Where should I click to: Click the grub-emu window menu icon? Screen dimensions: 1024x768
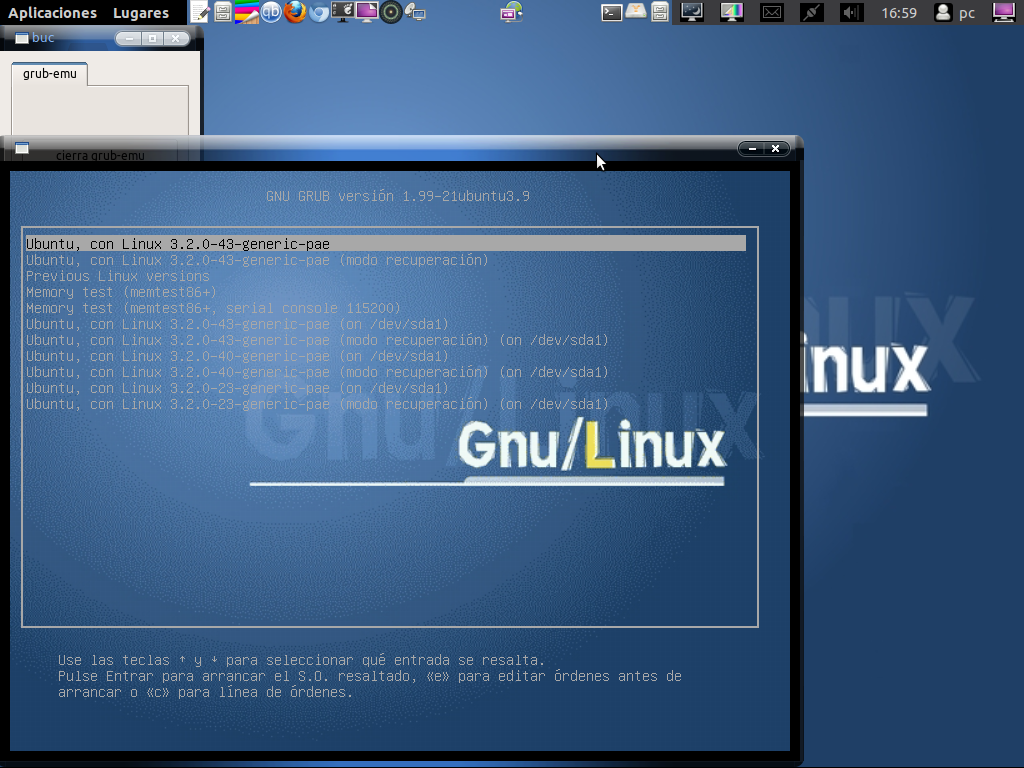click(22, 148)
